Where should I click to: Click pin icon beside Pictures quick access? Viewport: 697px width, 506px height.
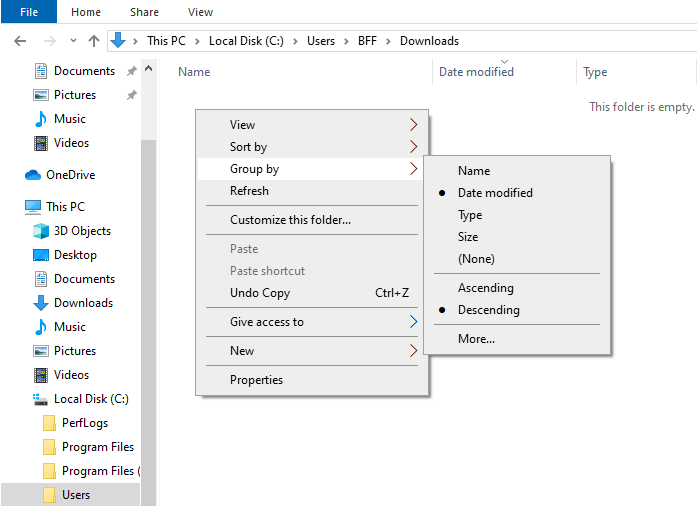pyautogui.click(x=132, y=95)
